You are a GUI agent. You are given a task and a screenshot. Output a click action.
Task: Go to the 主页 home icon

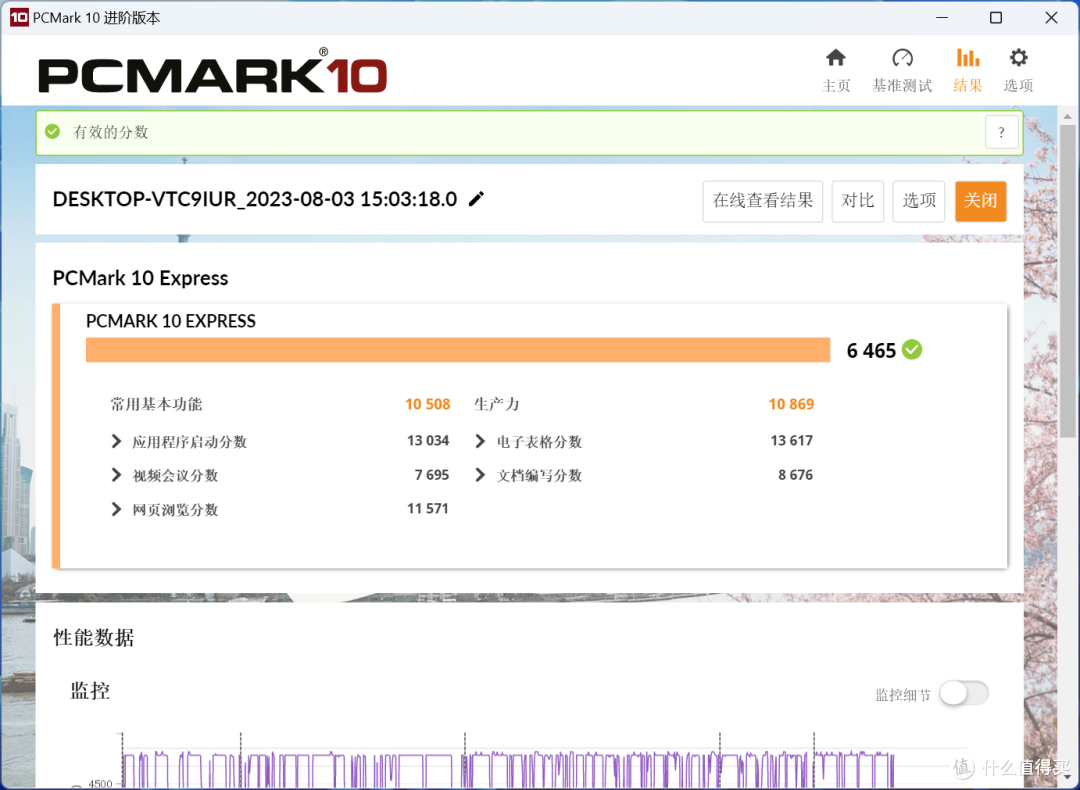pos(835,58)
